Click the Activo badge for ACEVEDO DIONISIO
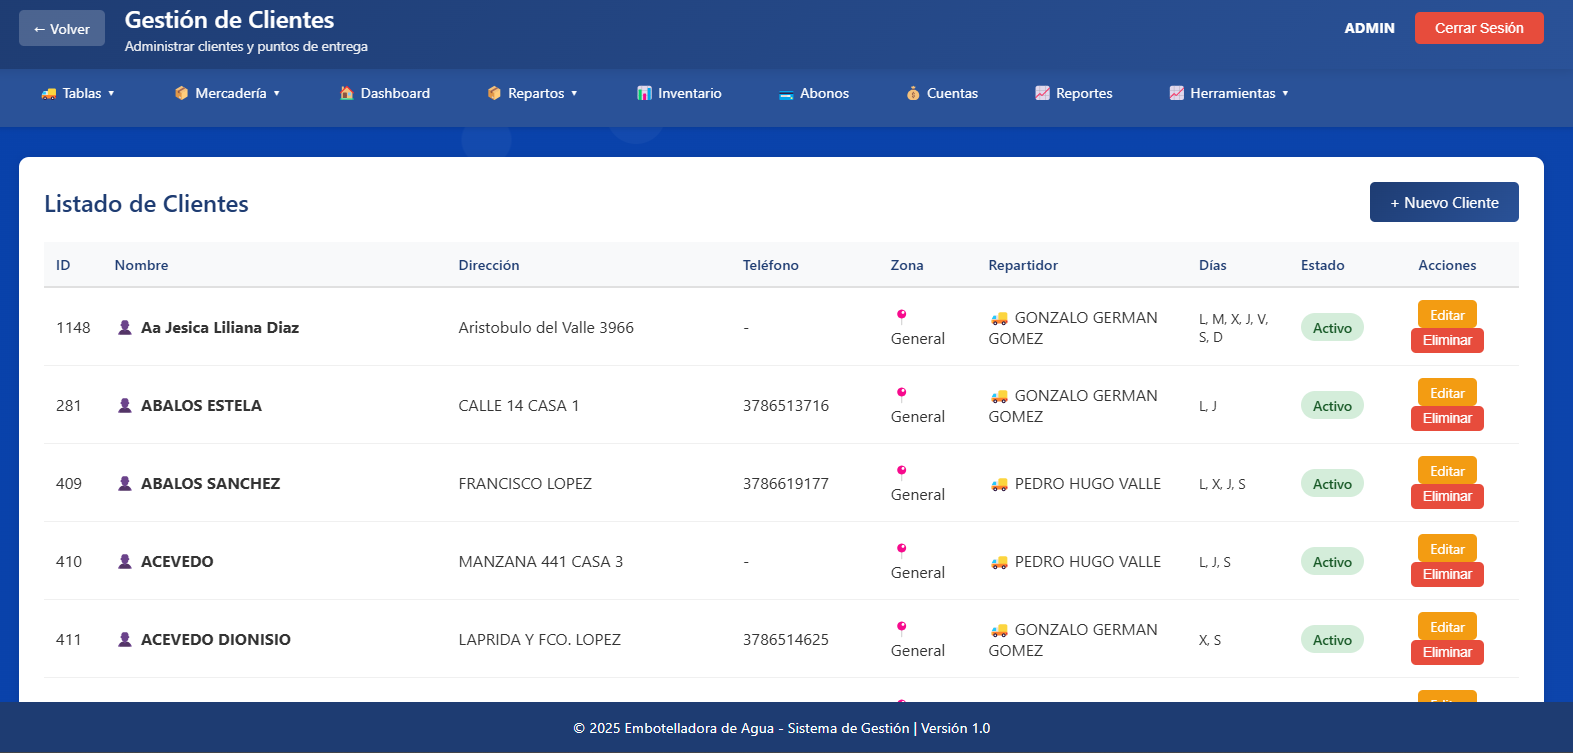Viewport: 1573px width, 753px height. (1332, 640)
